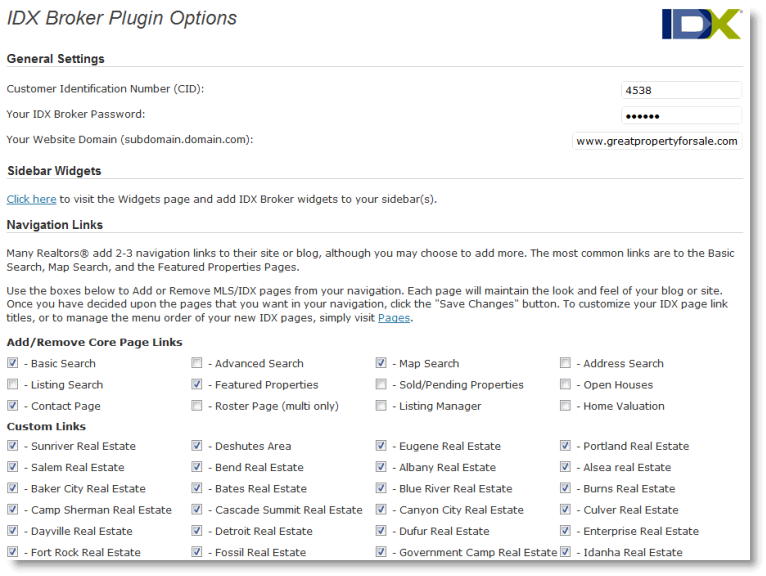766x576 pixels.
Task: Uncheck Sunriver Real Estate custom link
Action: pyautogui.click(x=13, y=446)
